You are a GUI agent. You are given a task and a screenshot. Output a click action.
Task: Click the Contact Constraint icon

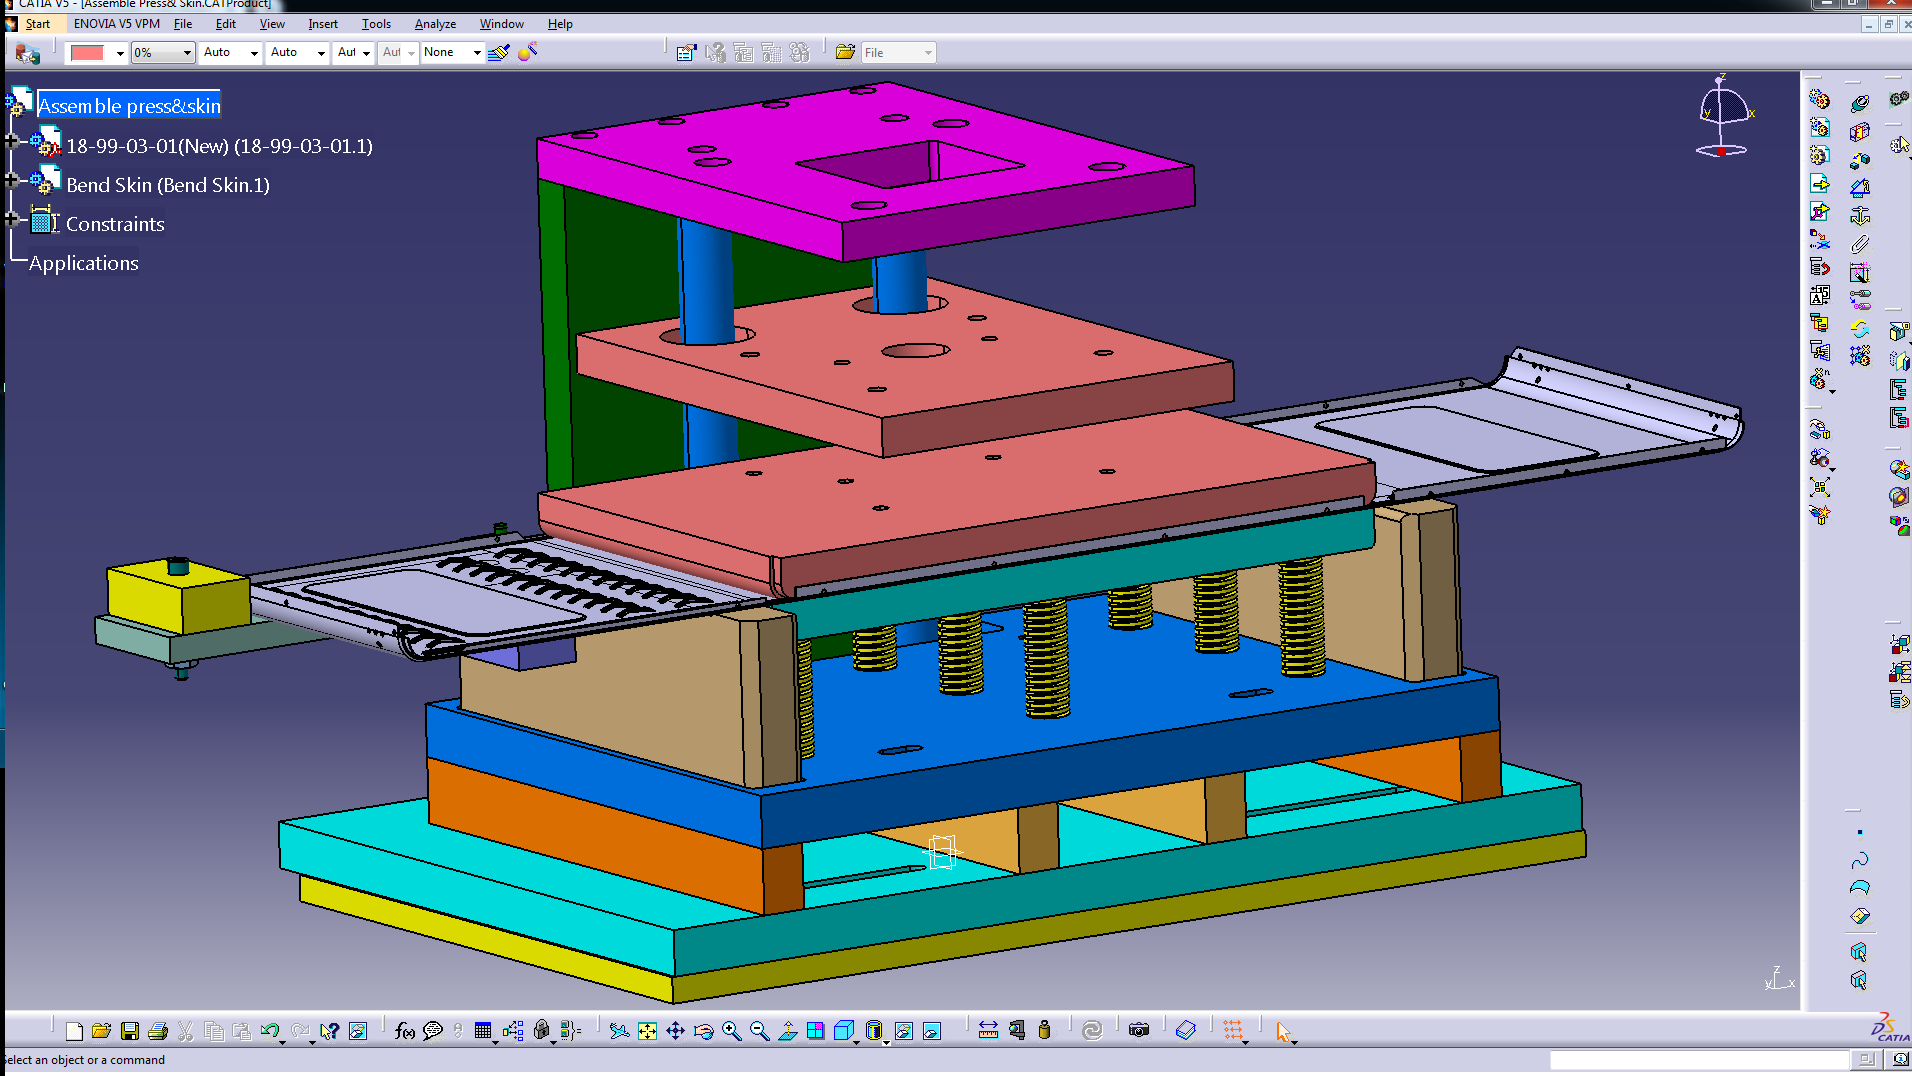1860,131
